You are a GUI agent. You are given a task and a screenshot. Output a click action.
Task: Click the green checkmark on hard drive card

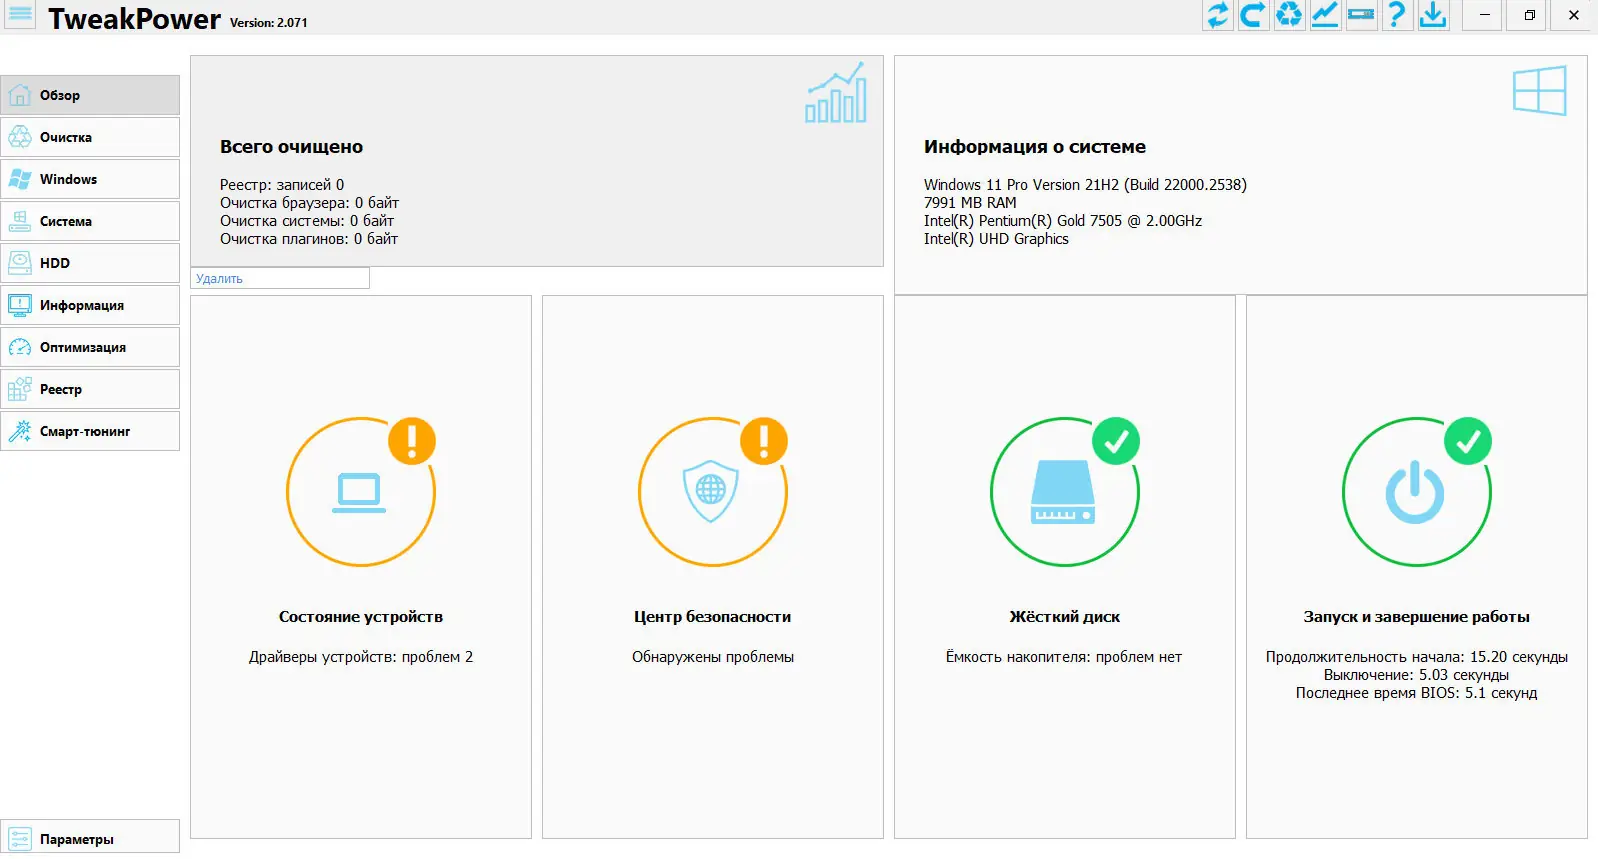(1116, 441)
